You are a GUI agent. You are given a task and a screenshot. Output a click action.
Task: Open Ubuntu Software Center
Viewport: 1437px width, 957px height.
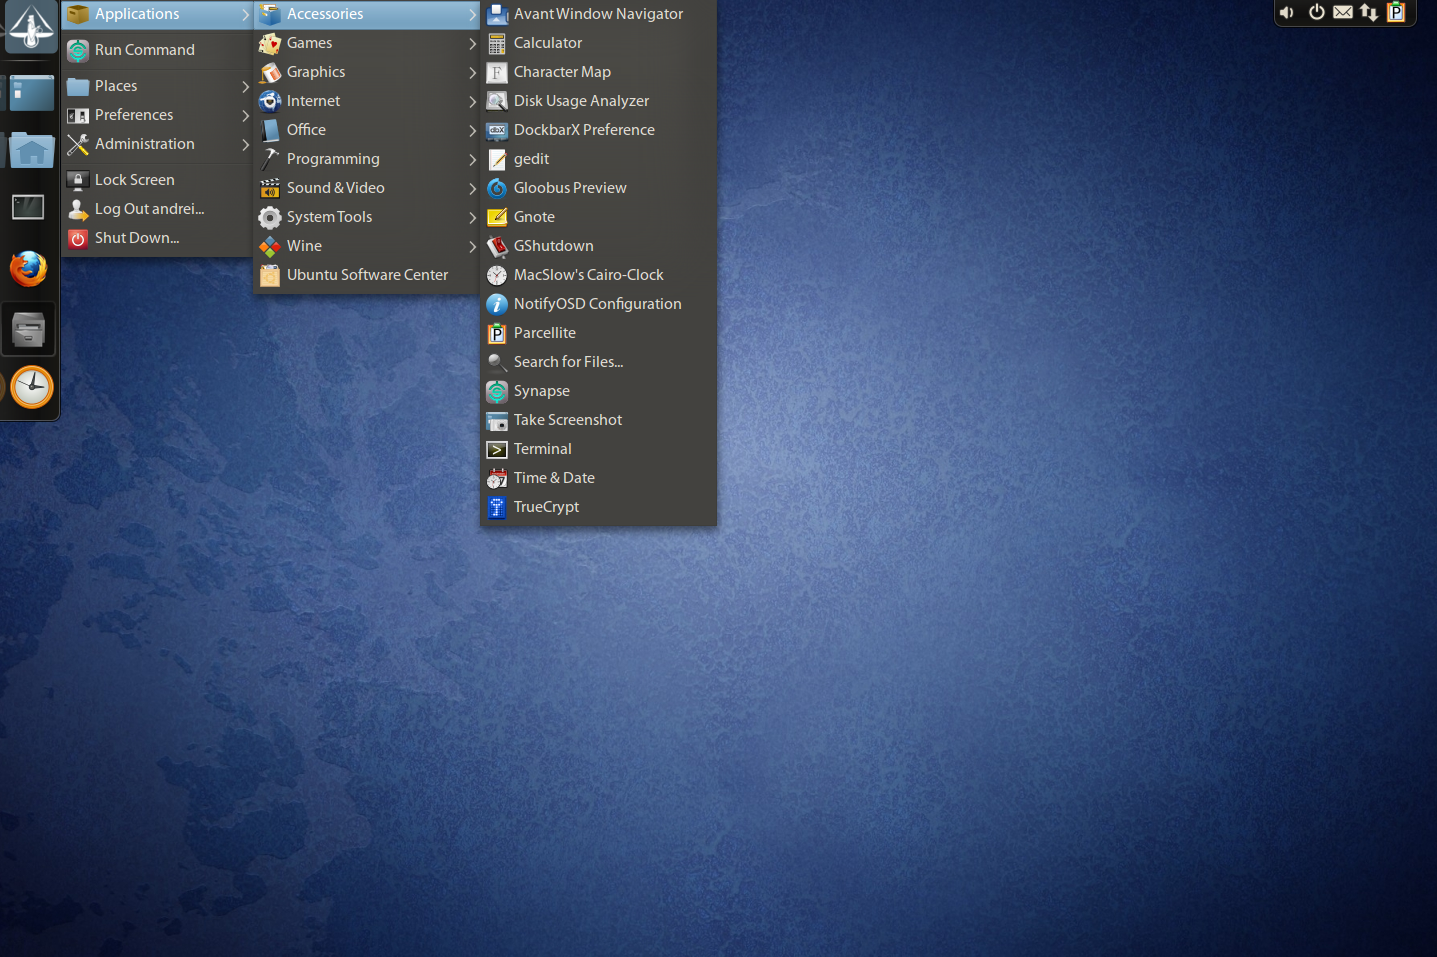tap(367, 274)
